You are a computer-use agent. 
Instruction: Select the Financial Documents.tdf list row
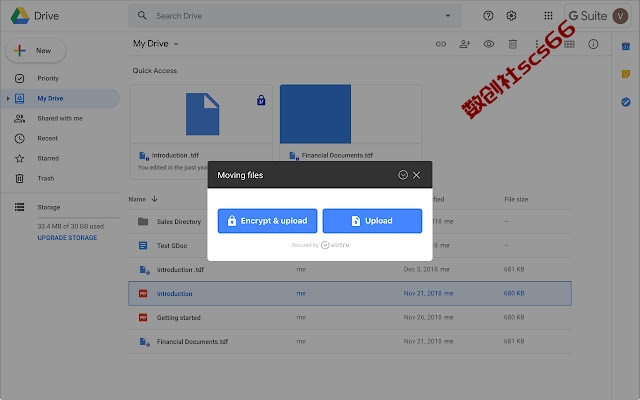click(350, 342)
